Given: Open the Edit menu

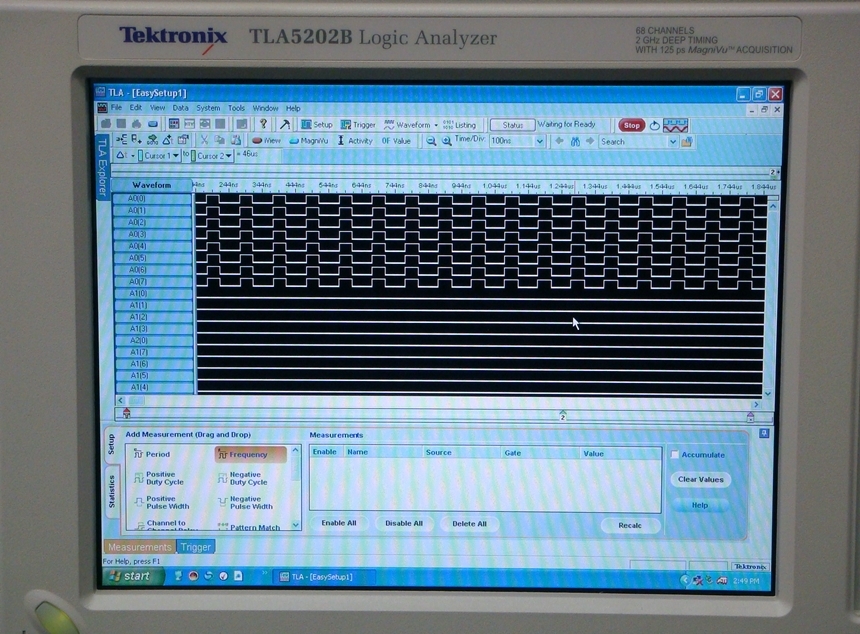Looking at the screenshot, I should point(135,107).
